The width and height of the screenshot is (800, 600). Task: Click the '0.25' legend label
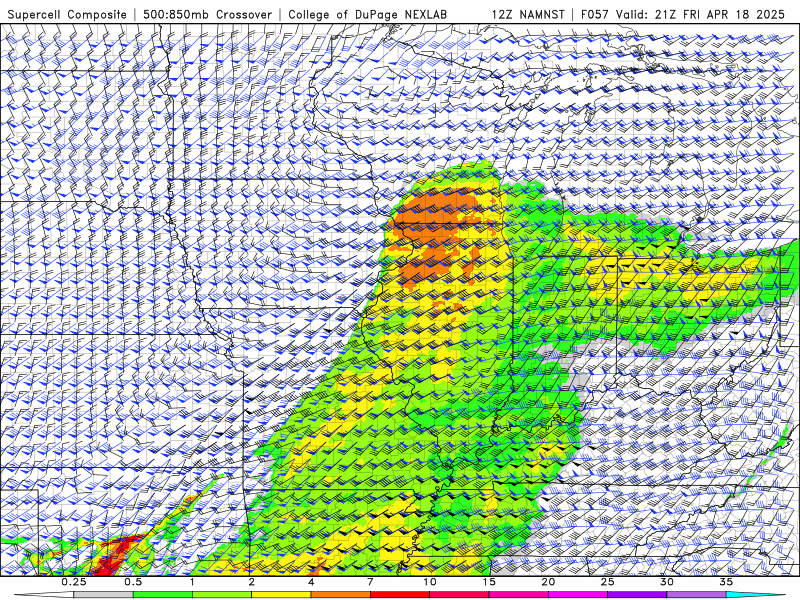point(74,582)
